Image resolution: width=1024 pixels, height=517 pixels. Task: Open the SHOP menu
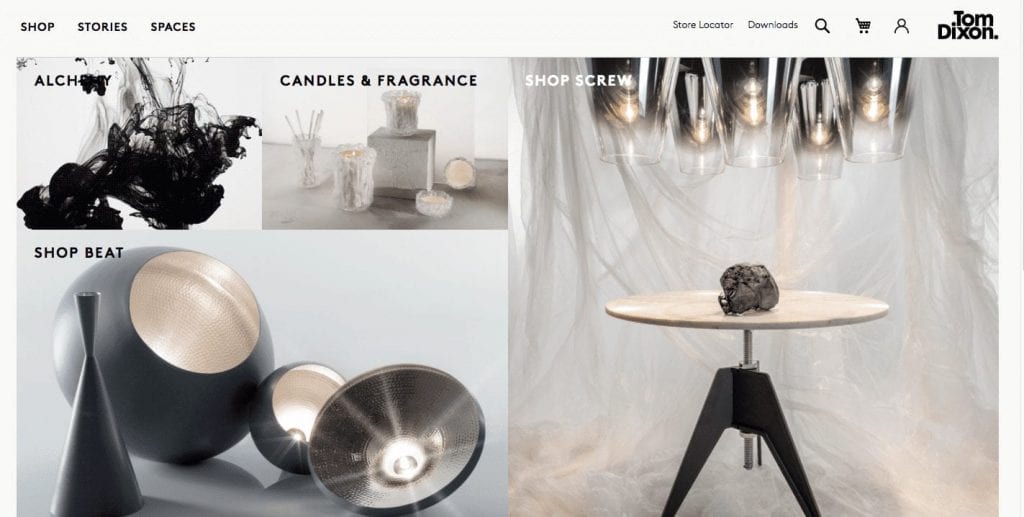37,27
